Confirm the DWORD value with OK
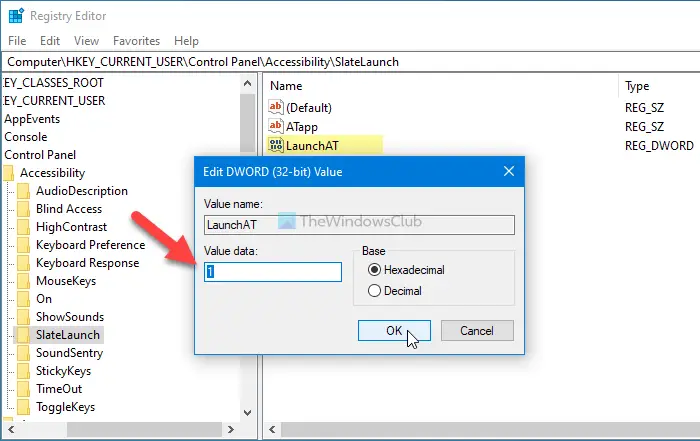 (394, 330)
